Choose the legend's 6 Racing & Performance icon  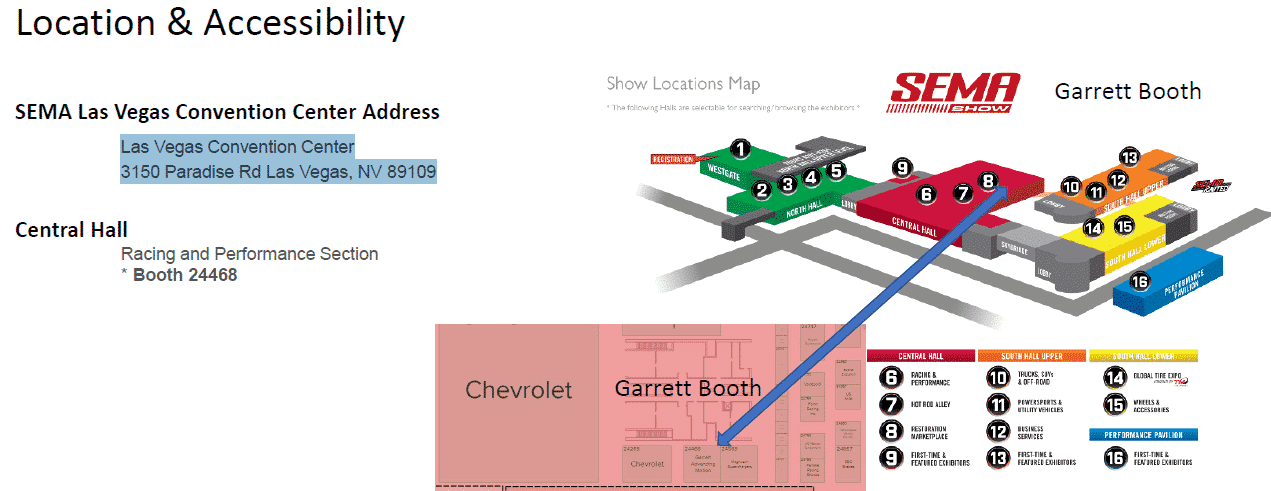pyautogui.click(x=891, y=378)
